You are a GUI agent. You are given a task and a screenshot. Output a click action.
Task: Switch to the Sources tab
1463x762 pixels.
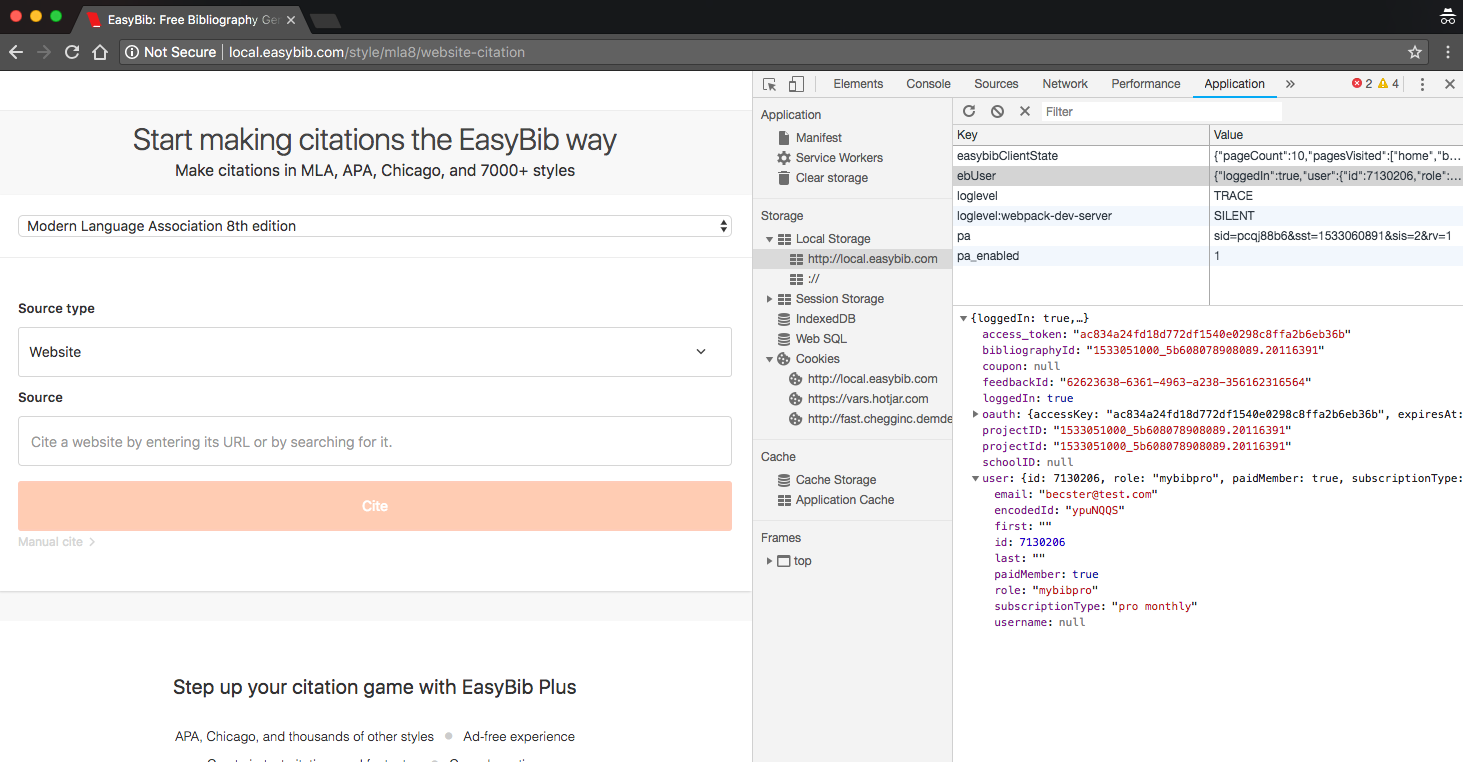tap(996, 84)
